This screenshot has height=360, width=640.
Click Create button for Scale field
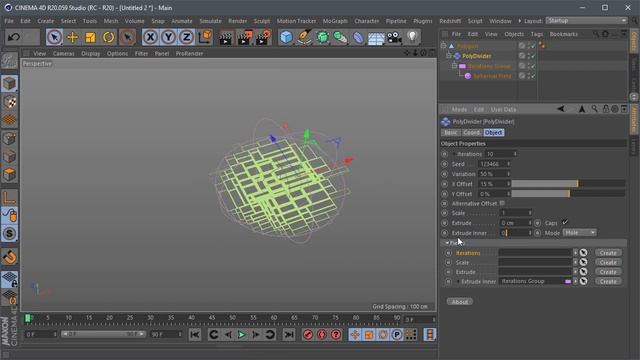608,262
